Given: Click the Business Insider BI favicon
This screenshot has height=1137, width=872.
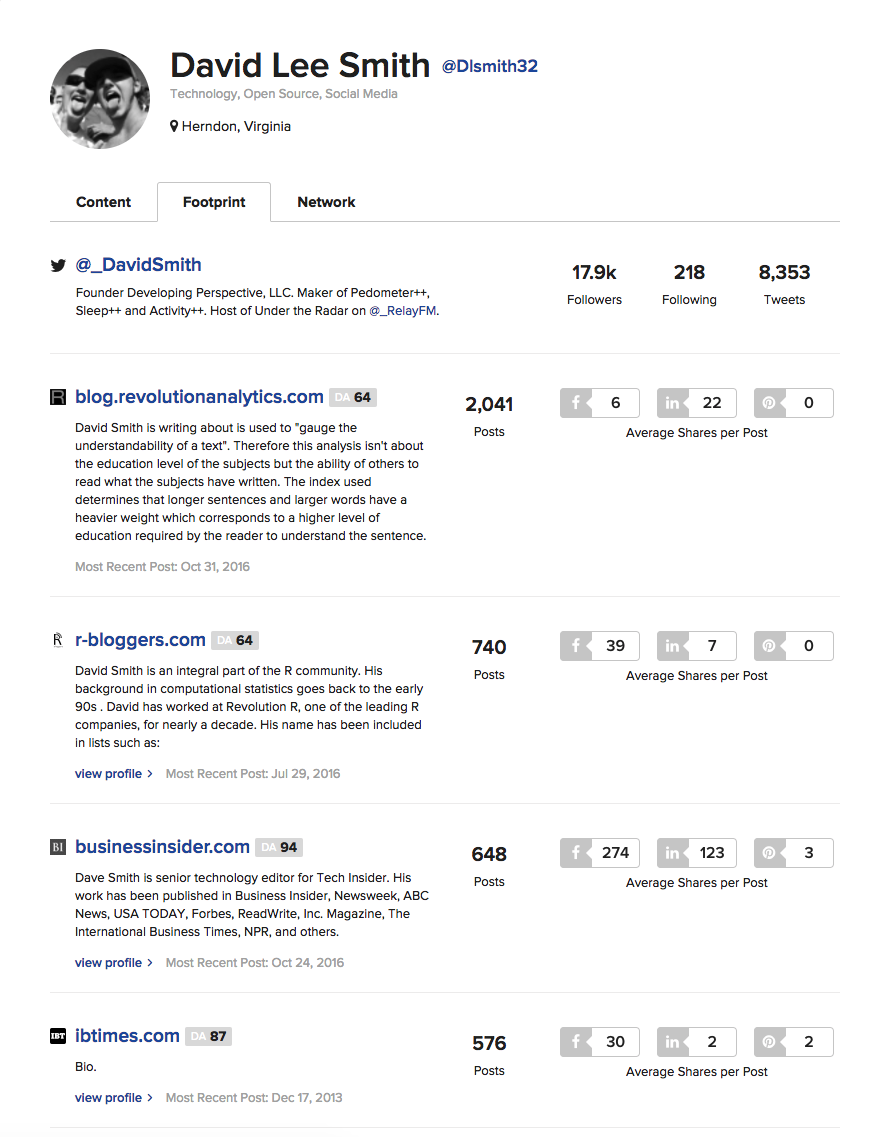Looking at the screenshot, I should [x=58, y=847].
